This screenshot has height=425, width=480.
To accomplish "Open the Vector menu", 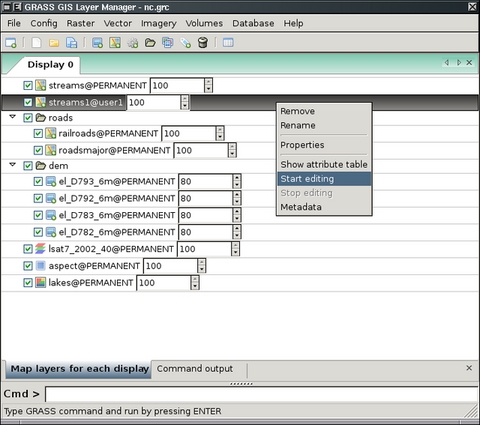I will click(x=118, y=23).
